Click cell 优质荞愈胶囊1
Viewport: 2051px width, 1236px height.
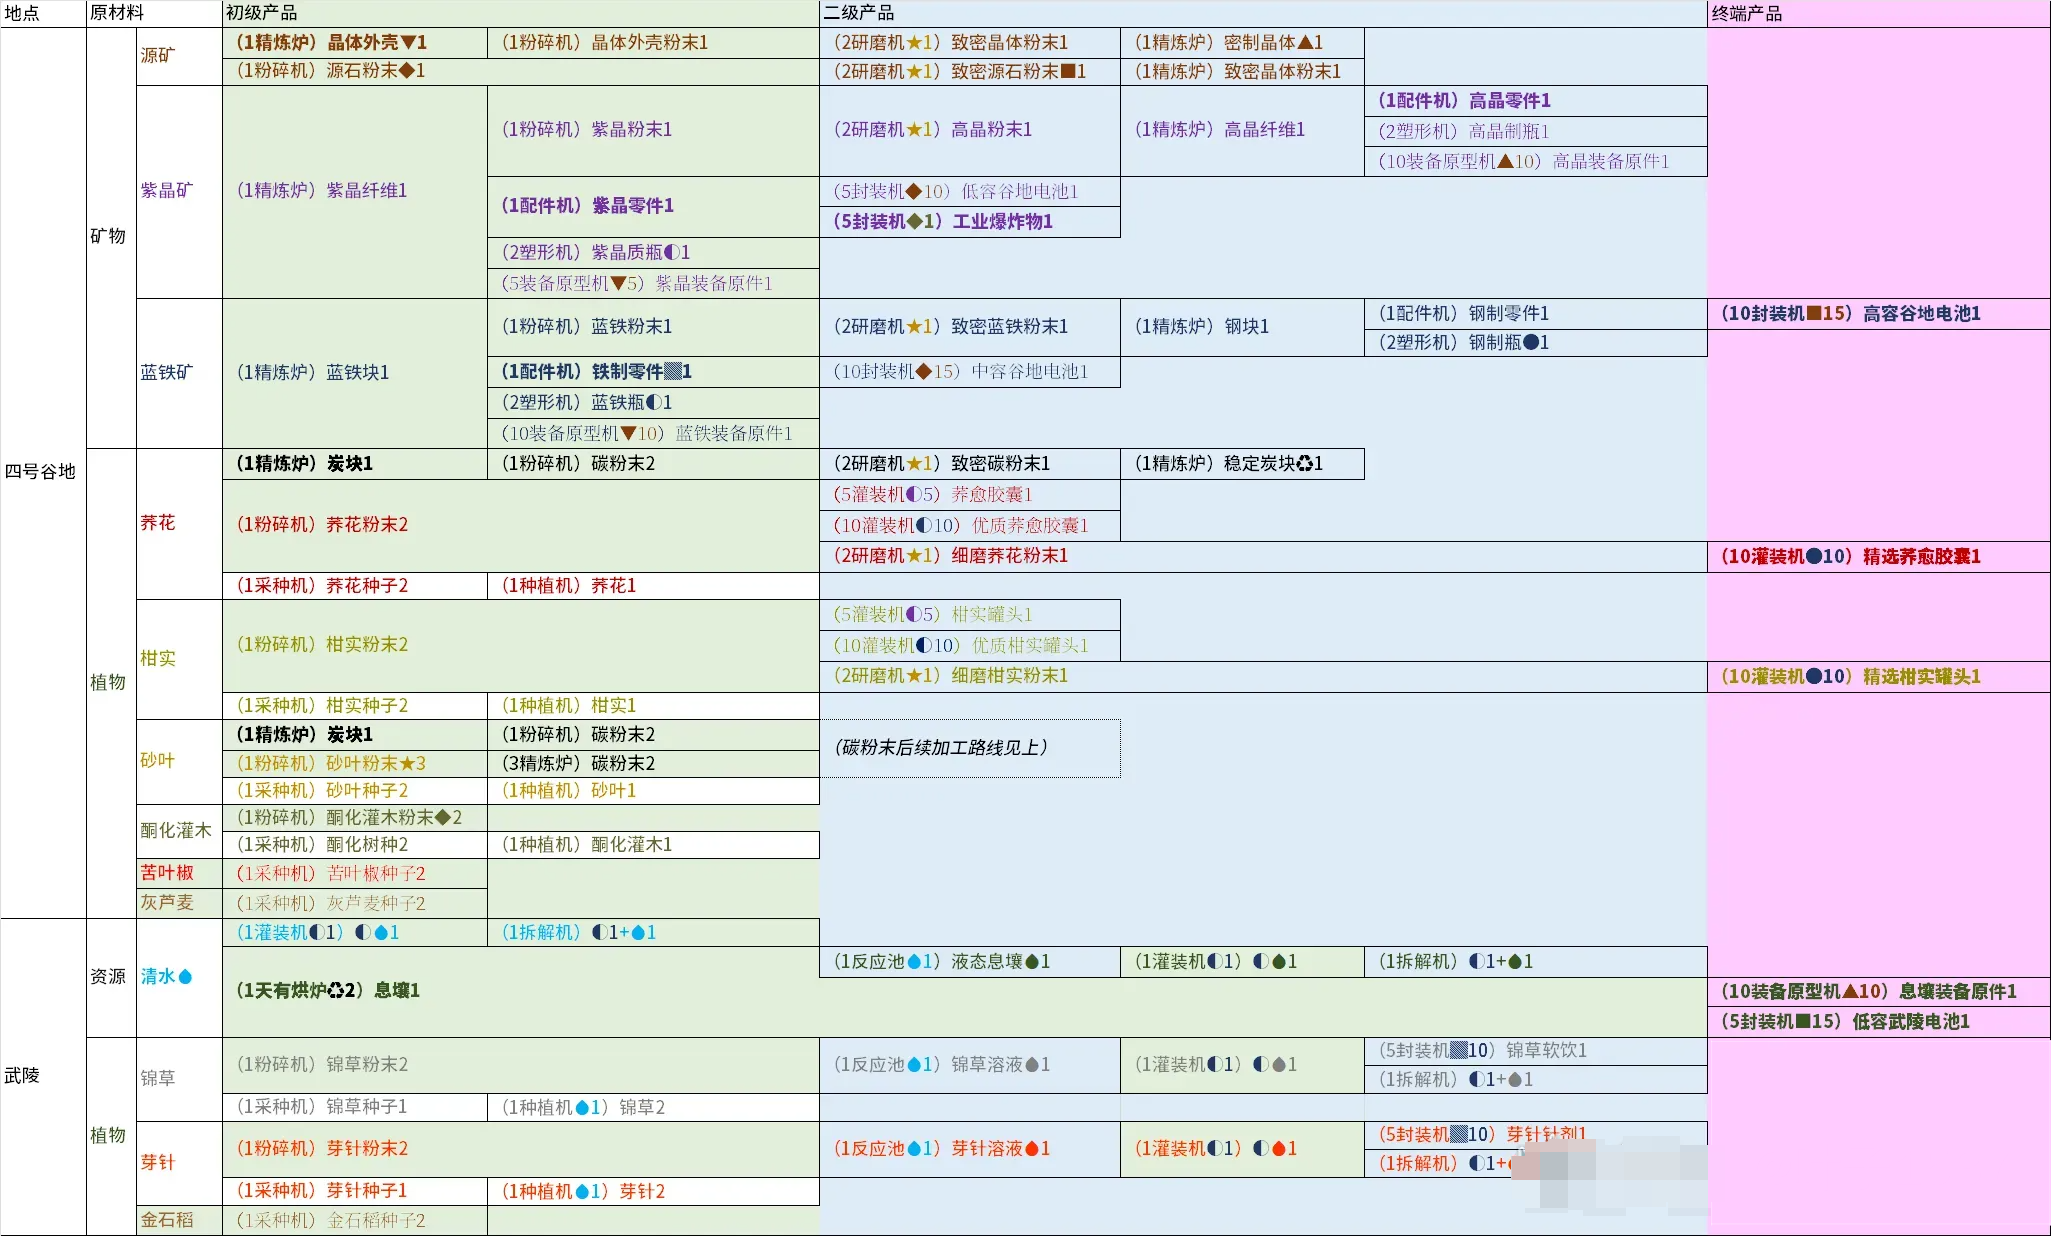point(970,526)
